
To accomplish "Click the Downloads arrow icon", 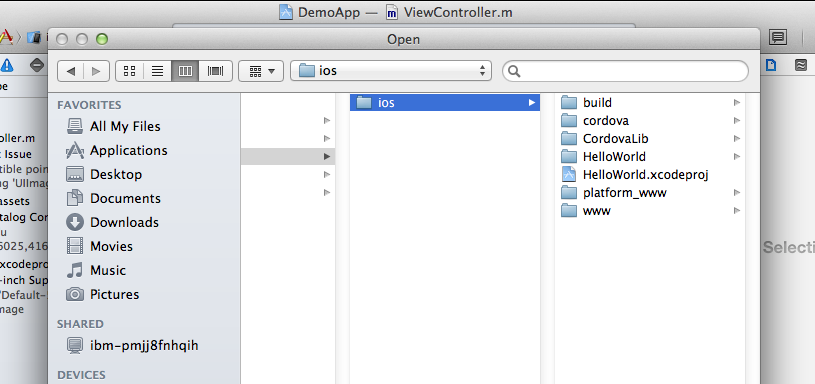I will (x=75, y=222).
